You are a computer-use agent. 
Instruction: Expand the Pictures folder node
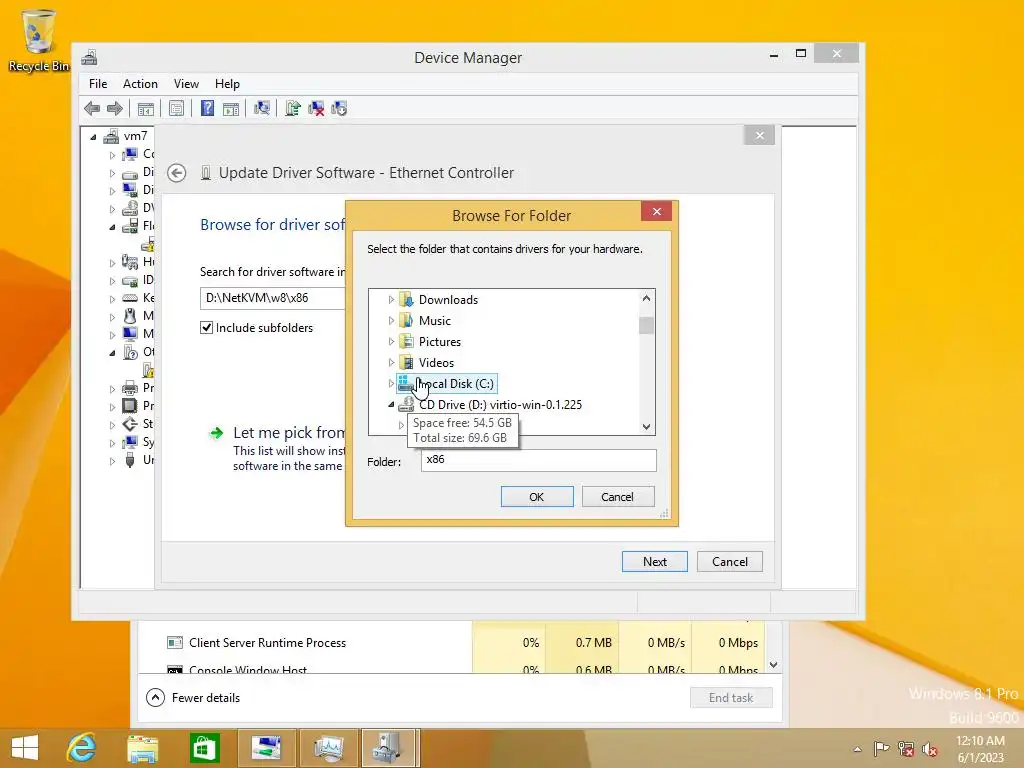[x=391, y=342]
